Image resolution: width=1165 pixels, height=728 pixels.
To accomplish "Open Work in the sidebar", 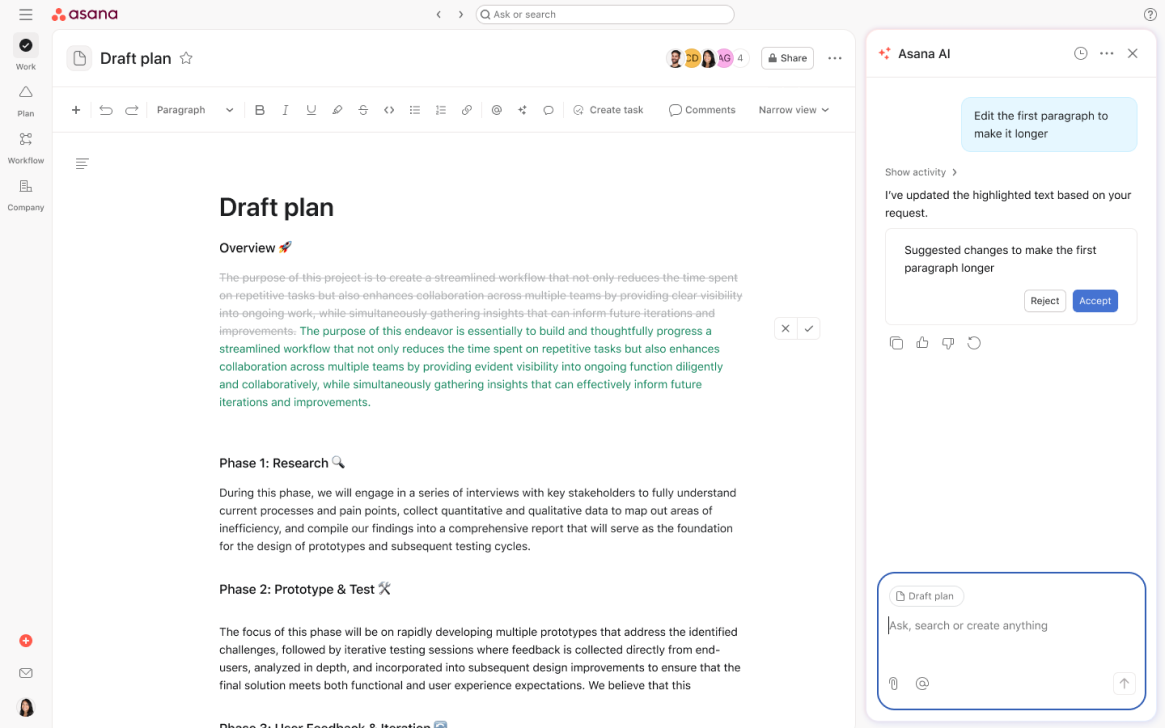I will coord(26,53).
